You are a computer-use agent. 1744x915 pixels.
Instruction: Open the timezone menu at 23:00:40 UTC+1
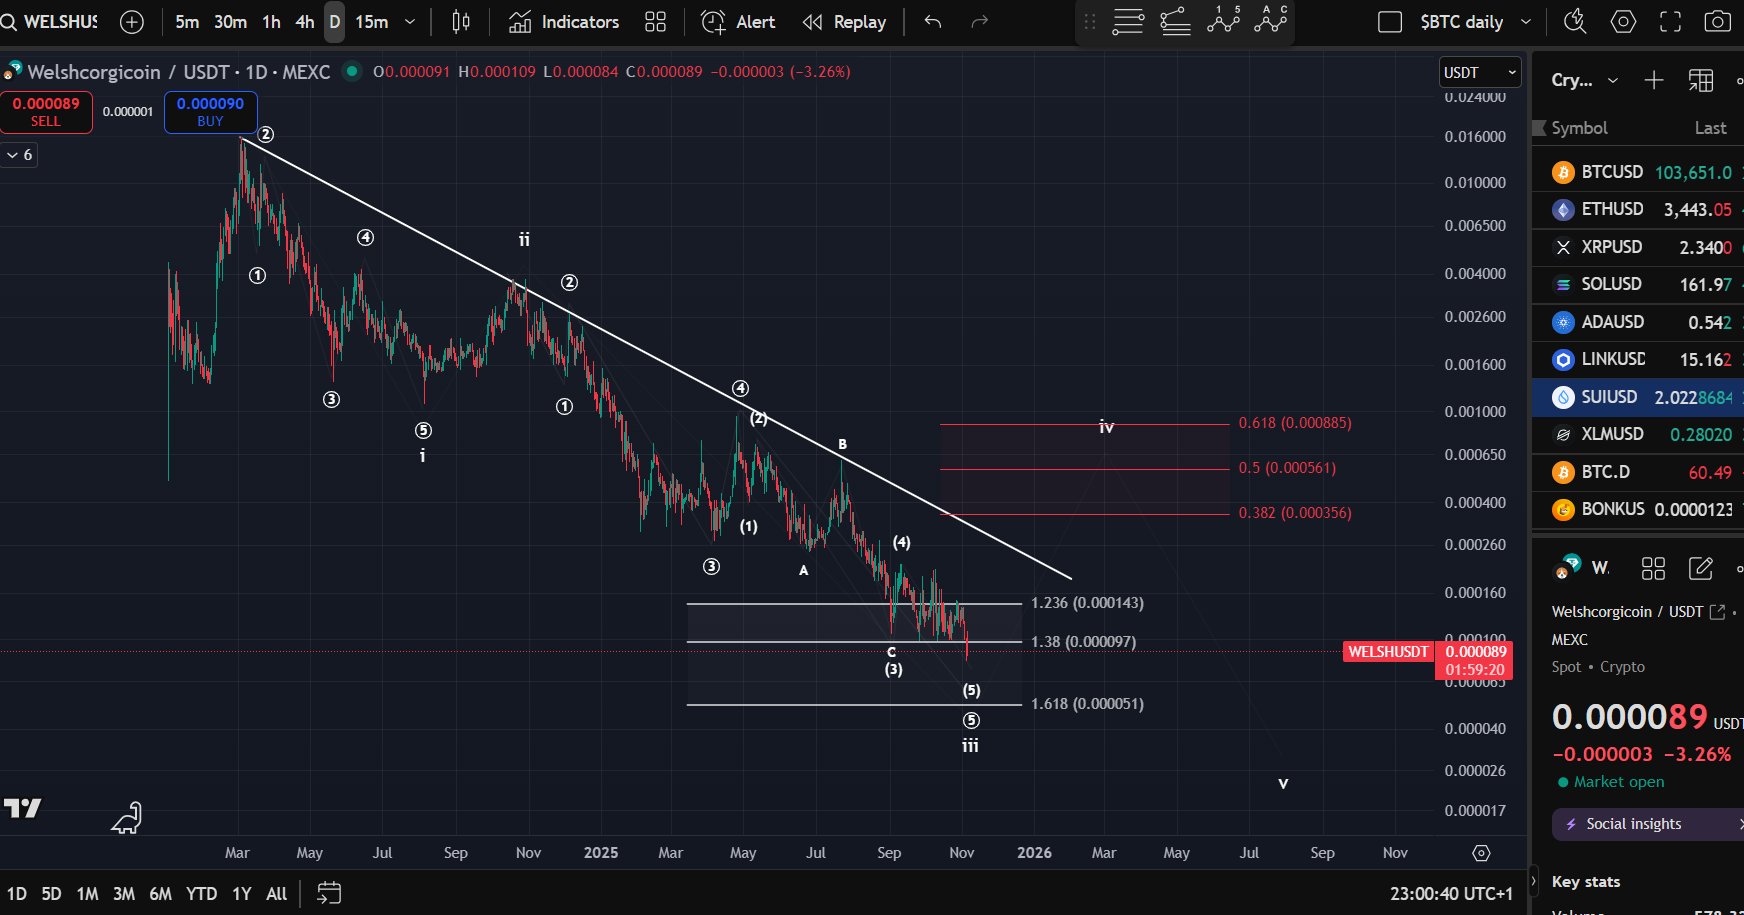click(1451, 893)
